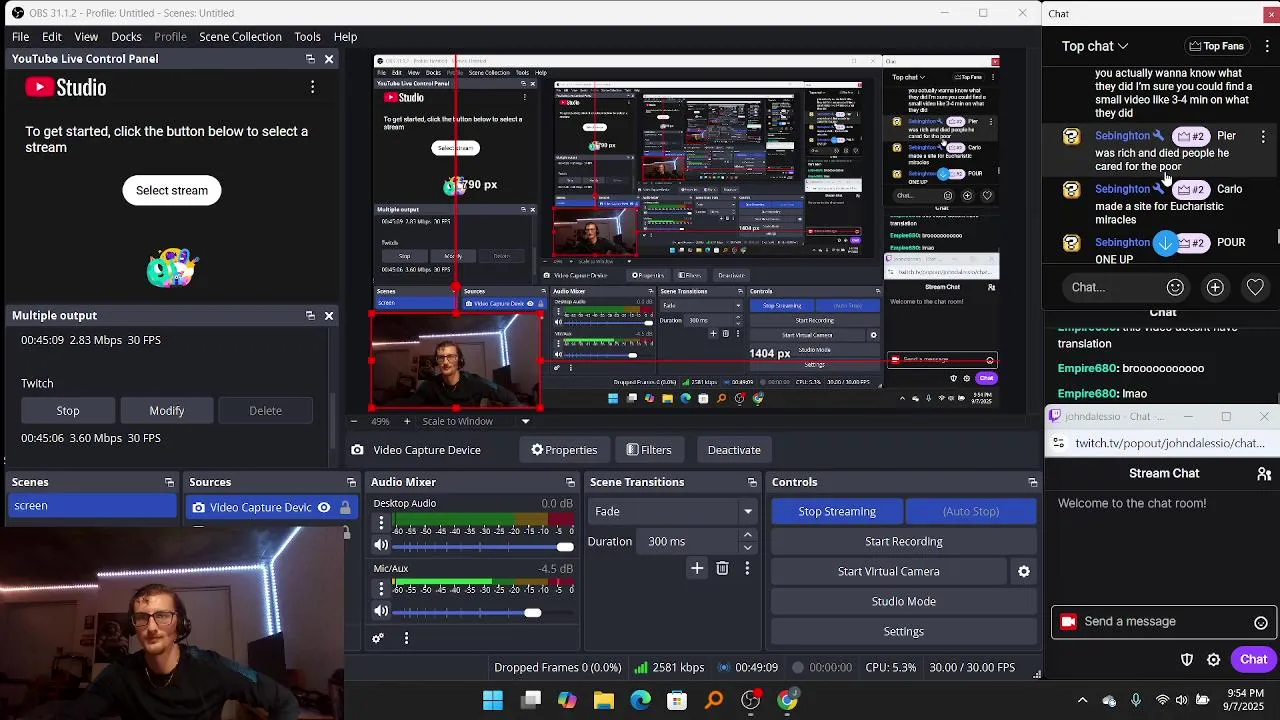Close the Multiple output dock
This screenshot has width=1280, height=720.
[x=328, y=315]
